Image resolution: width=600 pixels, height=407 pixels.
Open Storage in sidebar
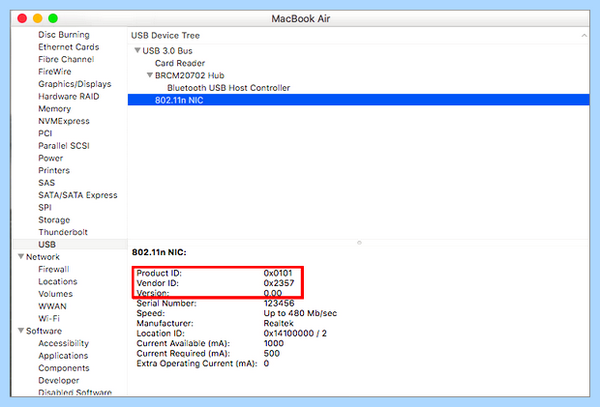pyautogui.click(x=54, y=220)
